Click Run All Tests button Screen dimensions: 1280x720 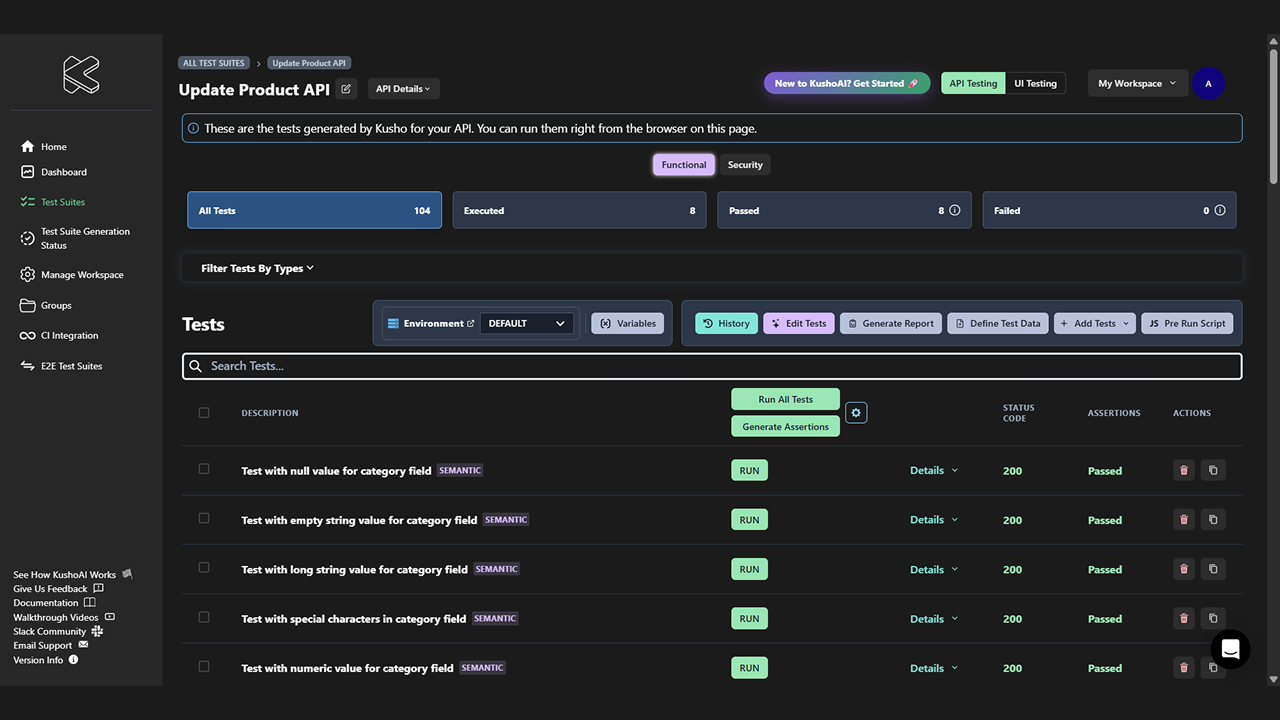point(785,399)
